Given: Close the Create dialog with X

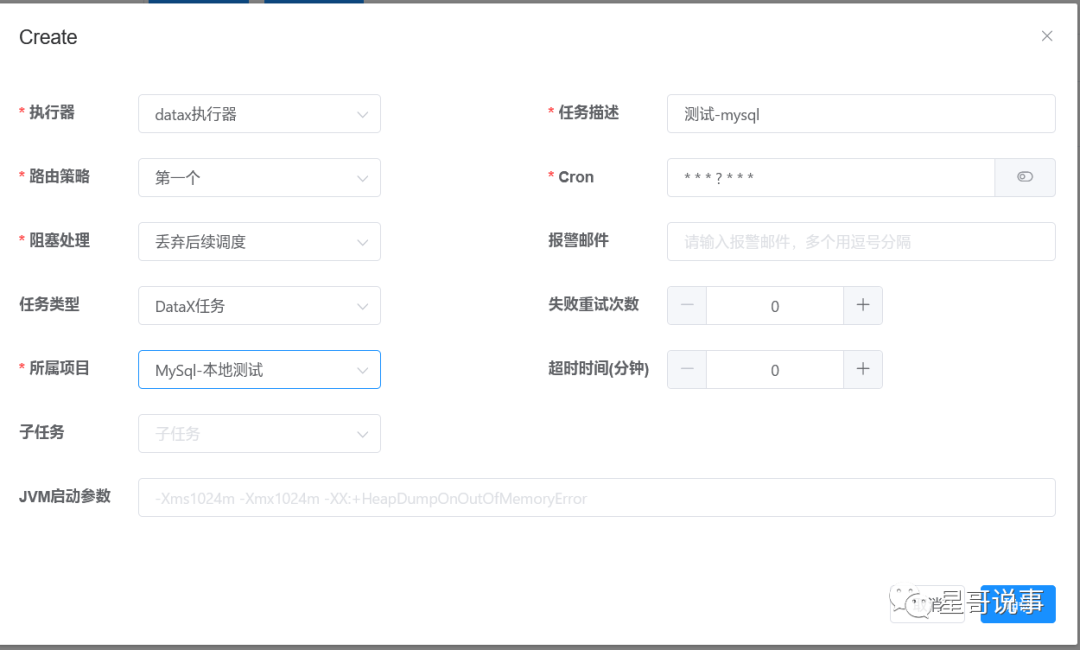Looking at the screenshot, I should 1047,36.
